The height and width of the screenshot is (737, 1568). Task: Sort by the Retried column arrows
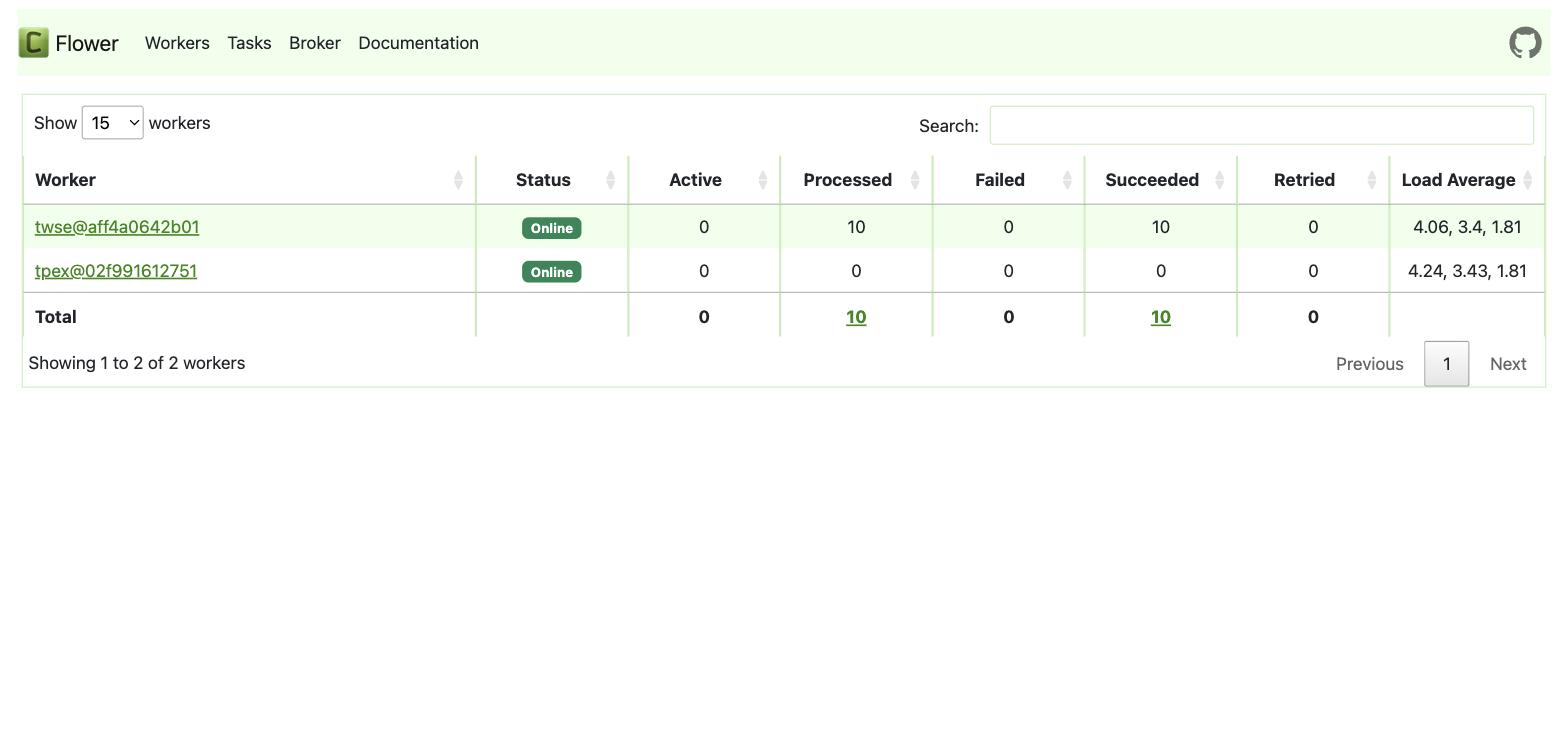coord(1372,180)
